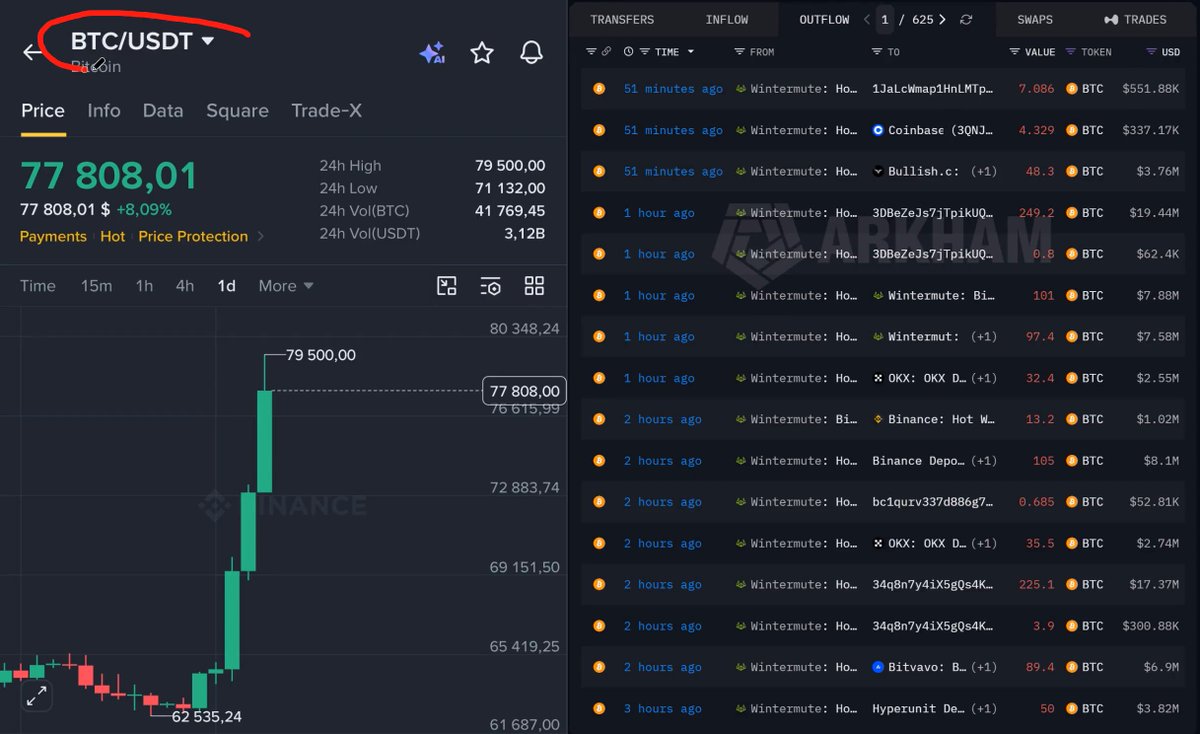The height and width of the screenshot is (734, 1200).
Task: Expand the chevron after Price Protection
Action: click(261, 236)
